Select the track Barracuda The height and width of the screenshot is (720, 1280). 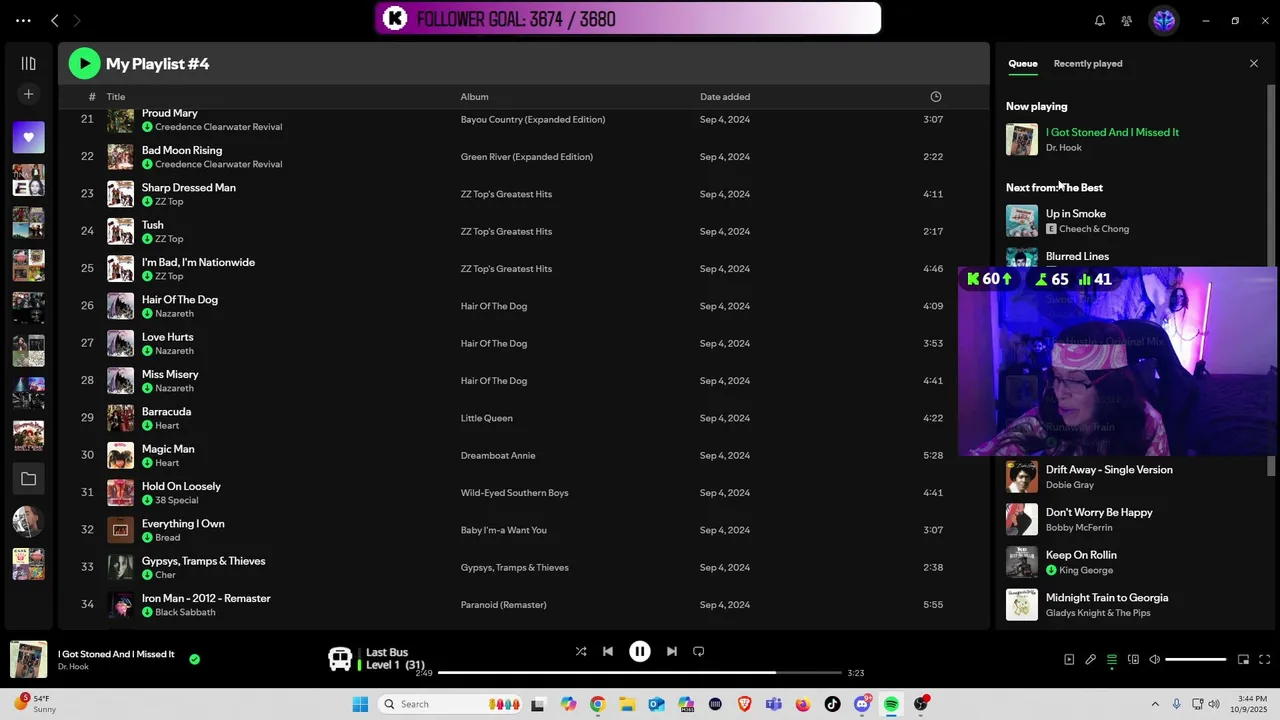(x=166, y=411)
